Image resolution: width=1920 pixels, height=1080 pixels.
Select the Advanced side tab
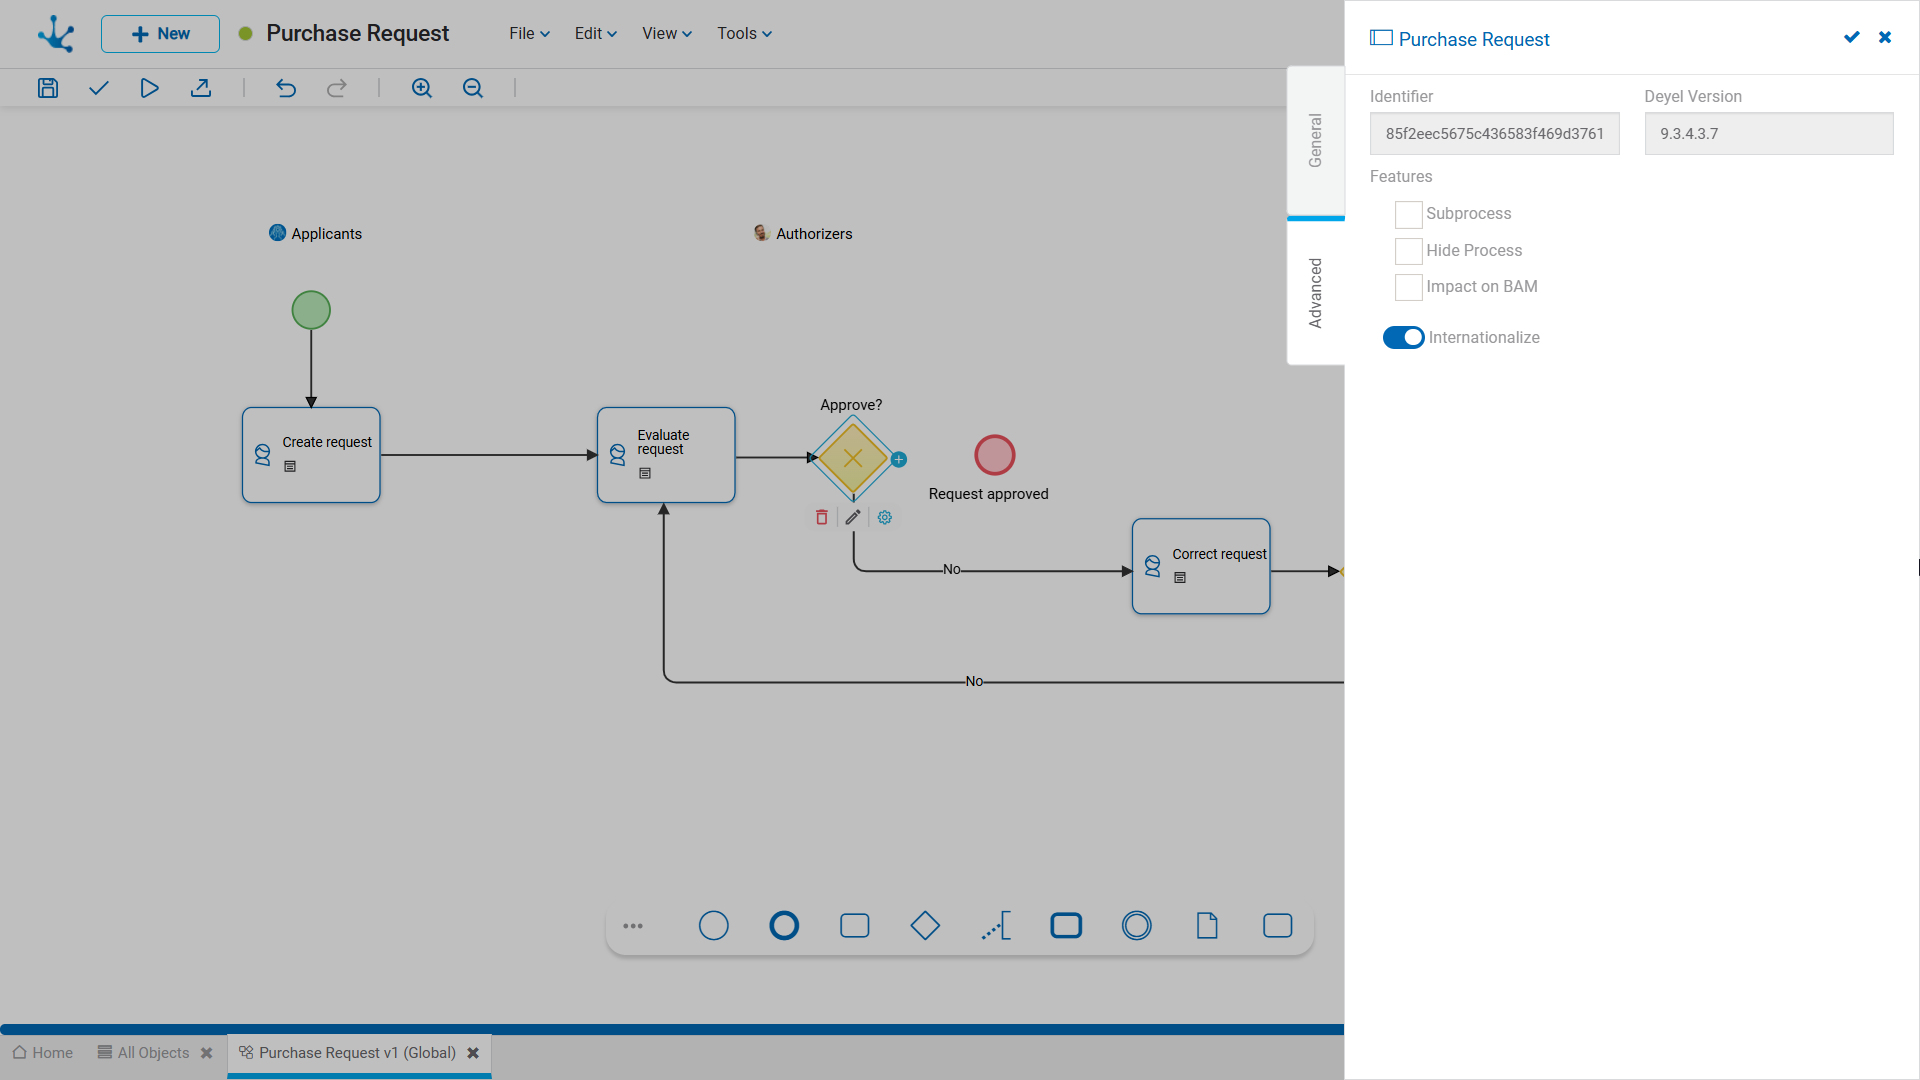coord(1316,293)
